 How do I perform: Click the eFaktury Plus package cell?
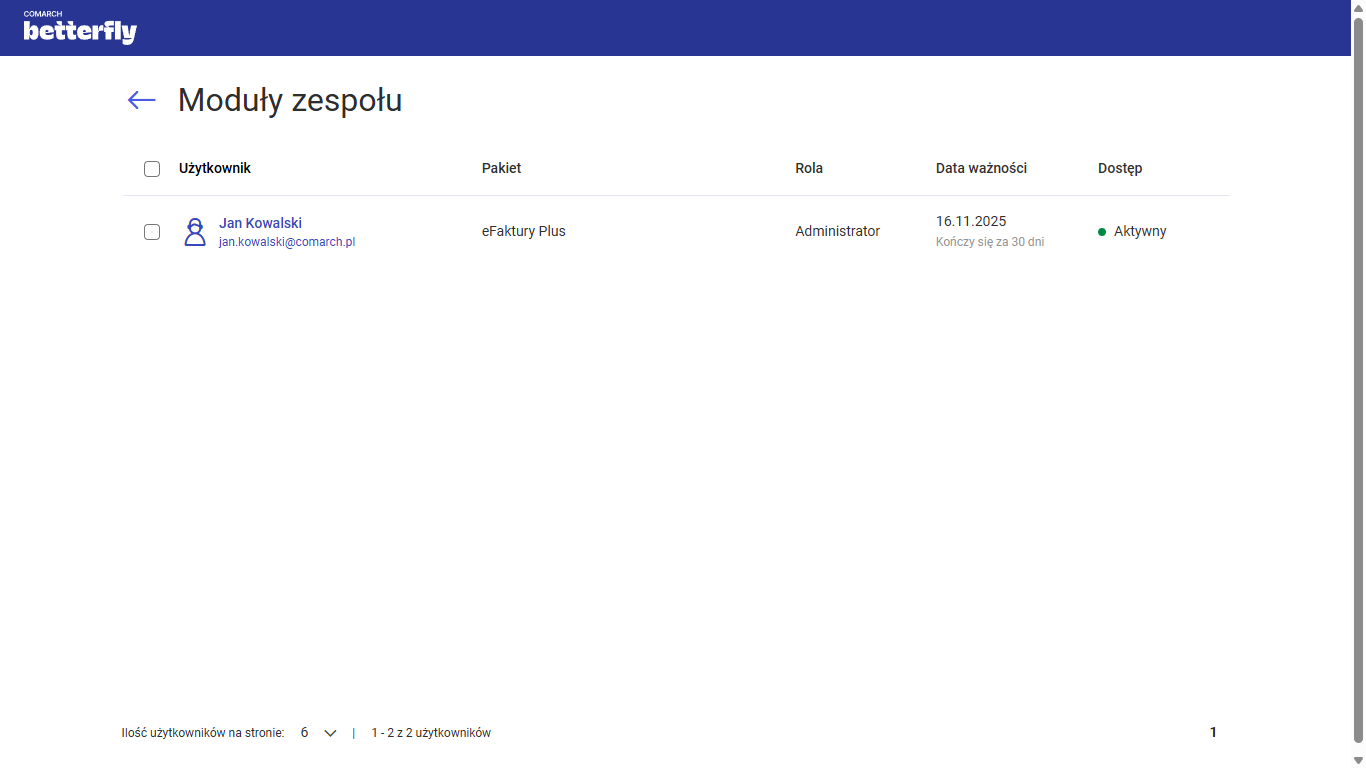(523, 231)
